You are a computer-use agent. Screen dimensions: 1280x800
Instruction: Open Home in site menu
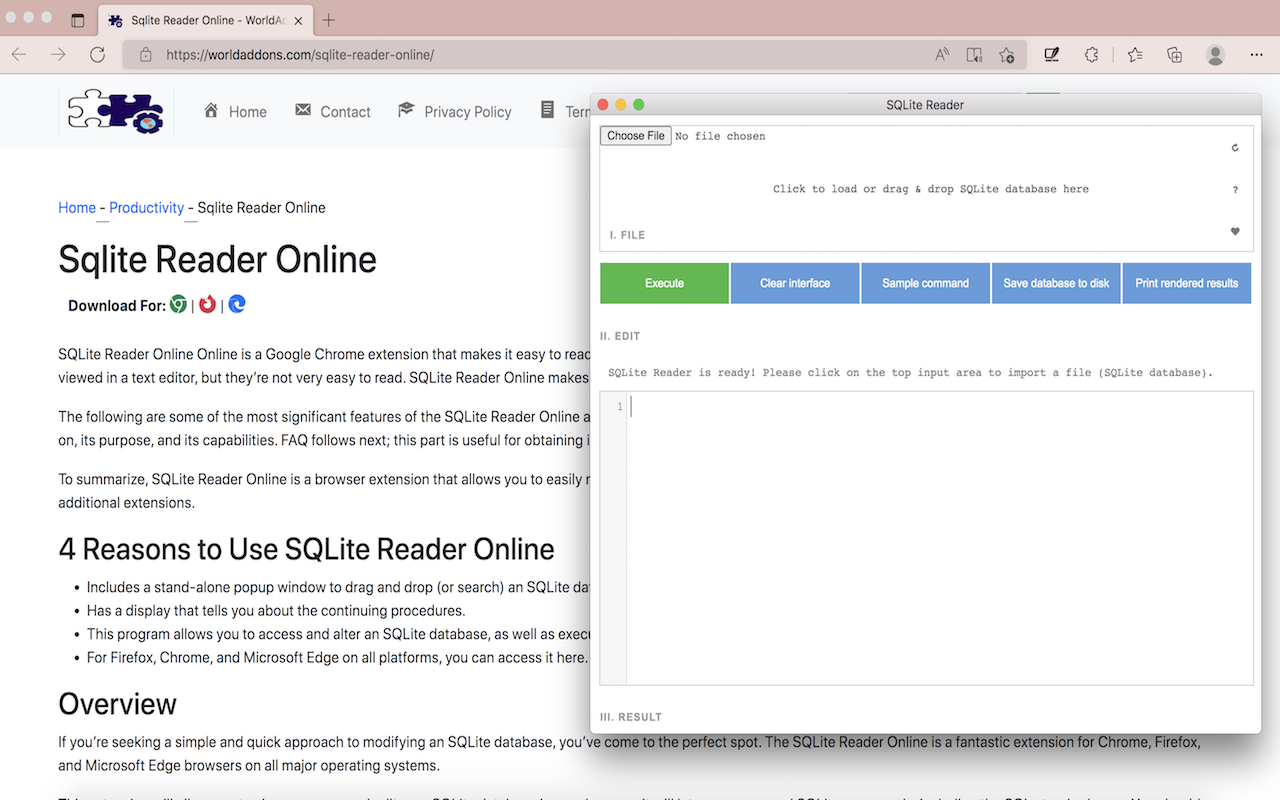tap(247, 112)
